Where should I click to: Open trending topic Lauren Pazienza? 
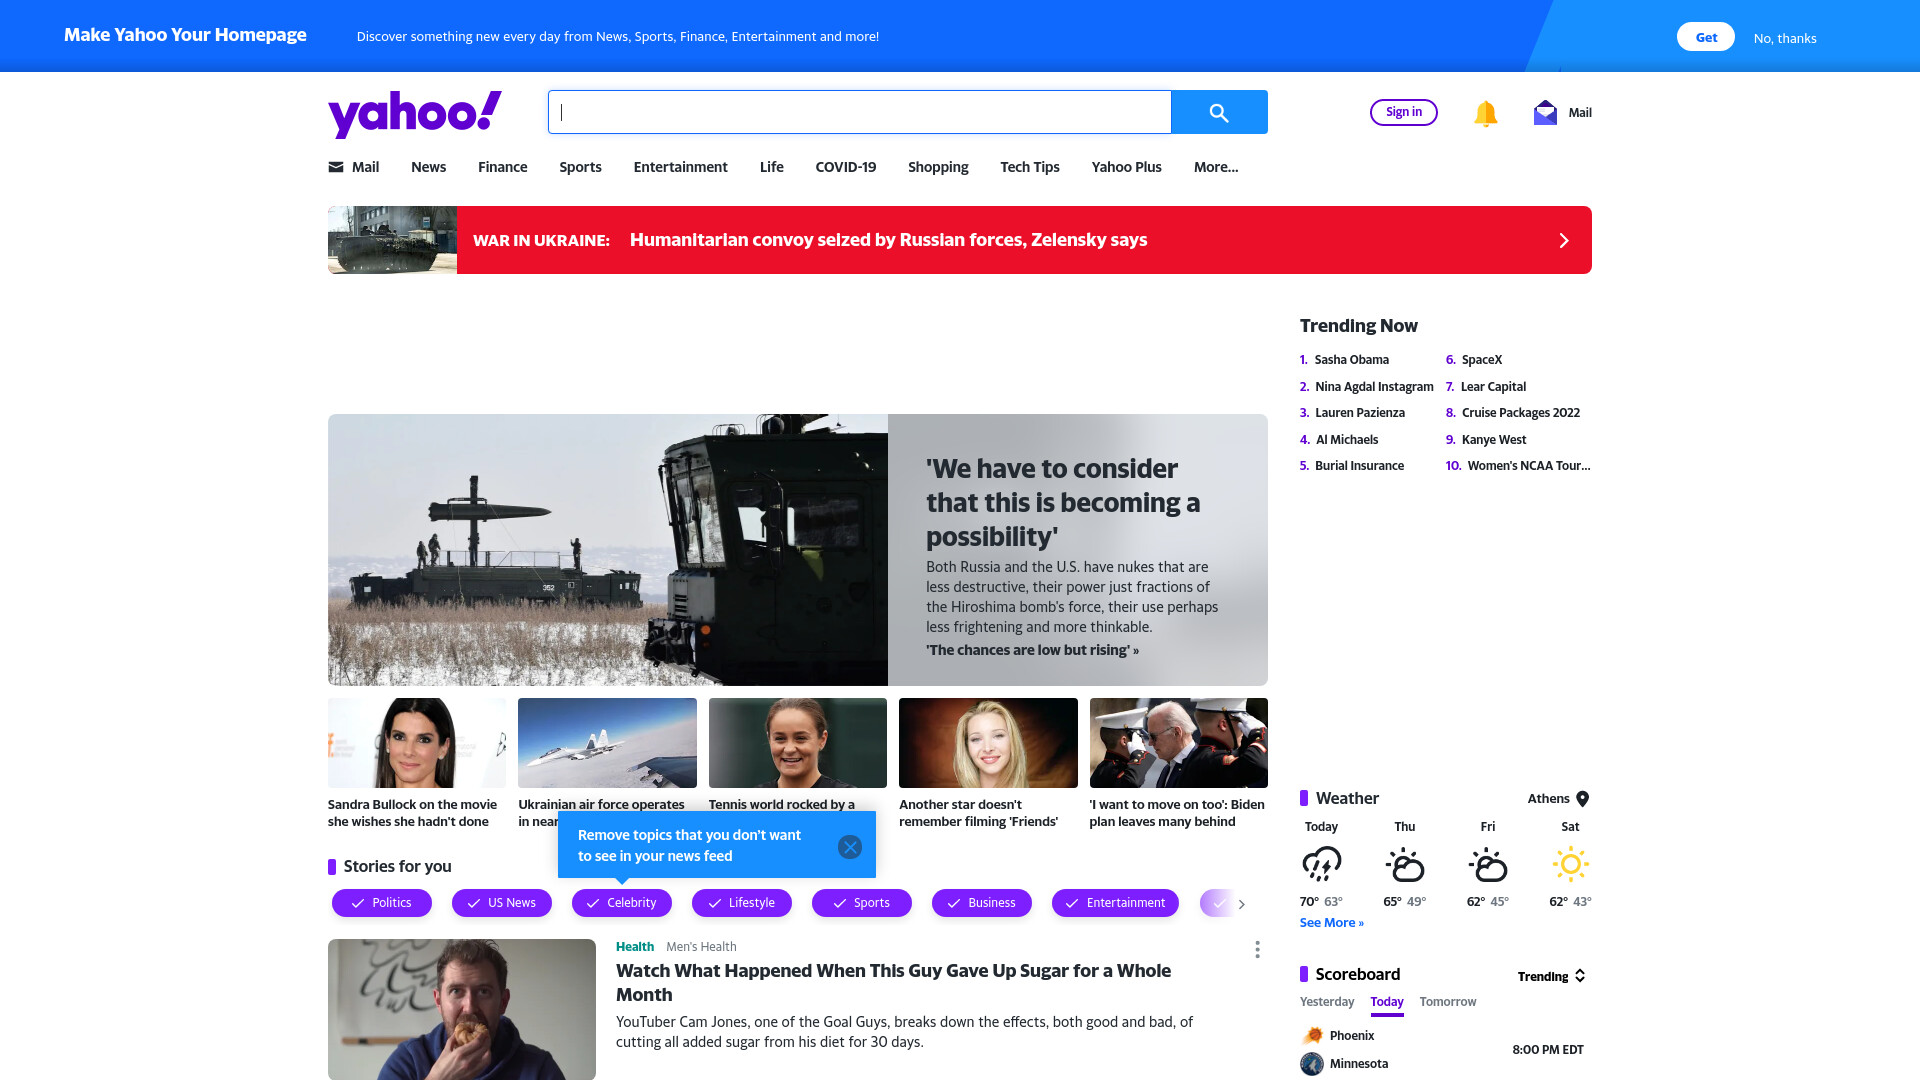tap(1360, 413)
